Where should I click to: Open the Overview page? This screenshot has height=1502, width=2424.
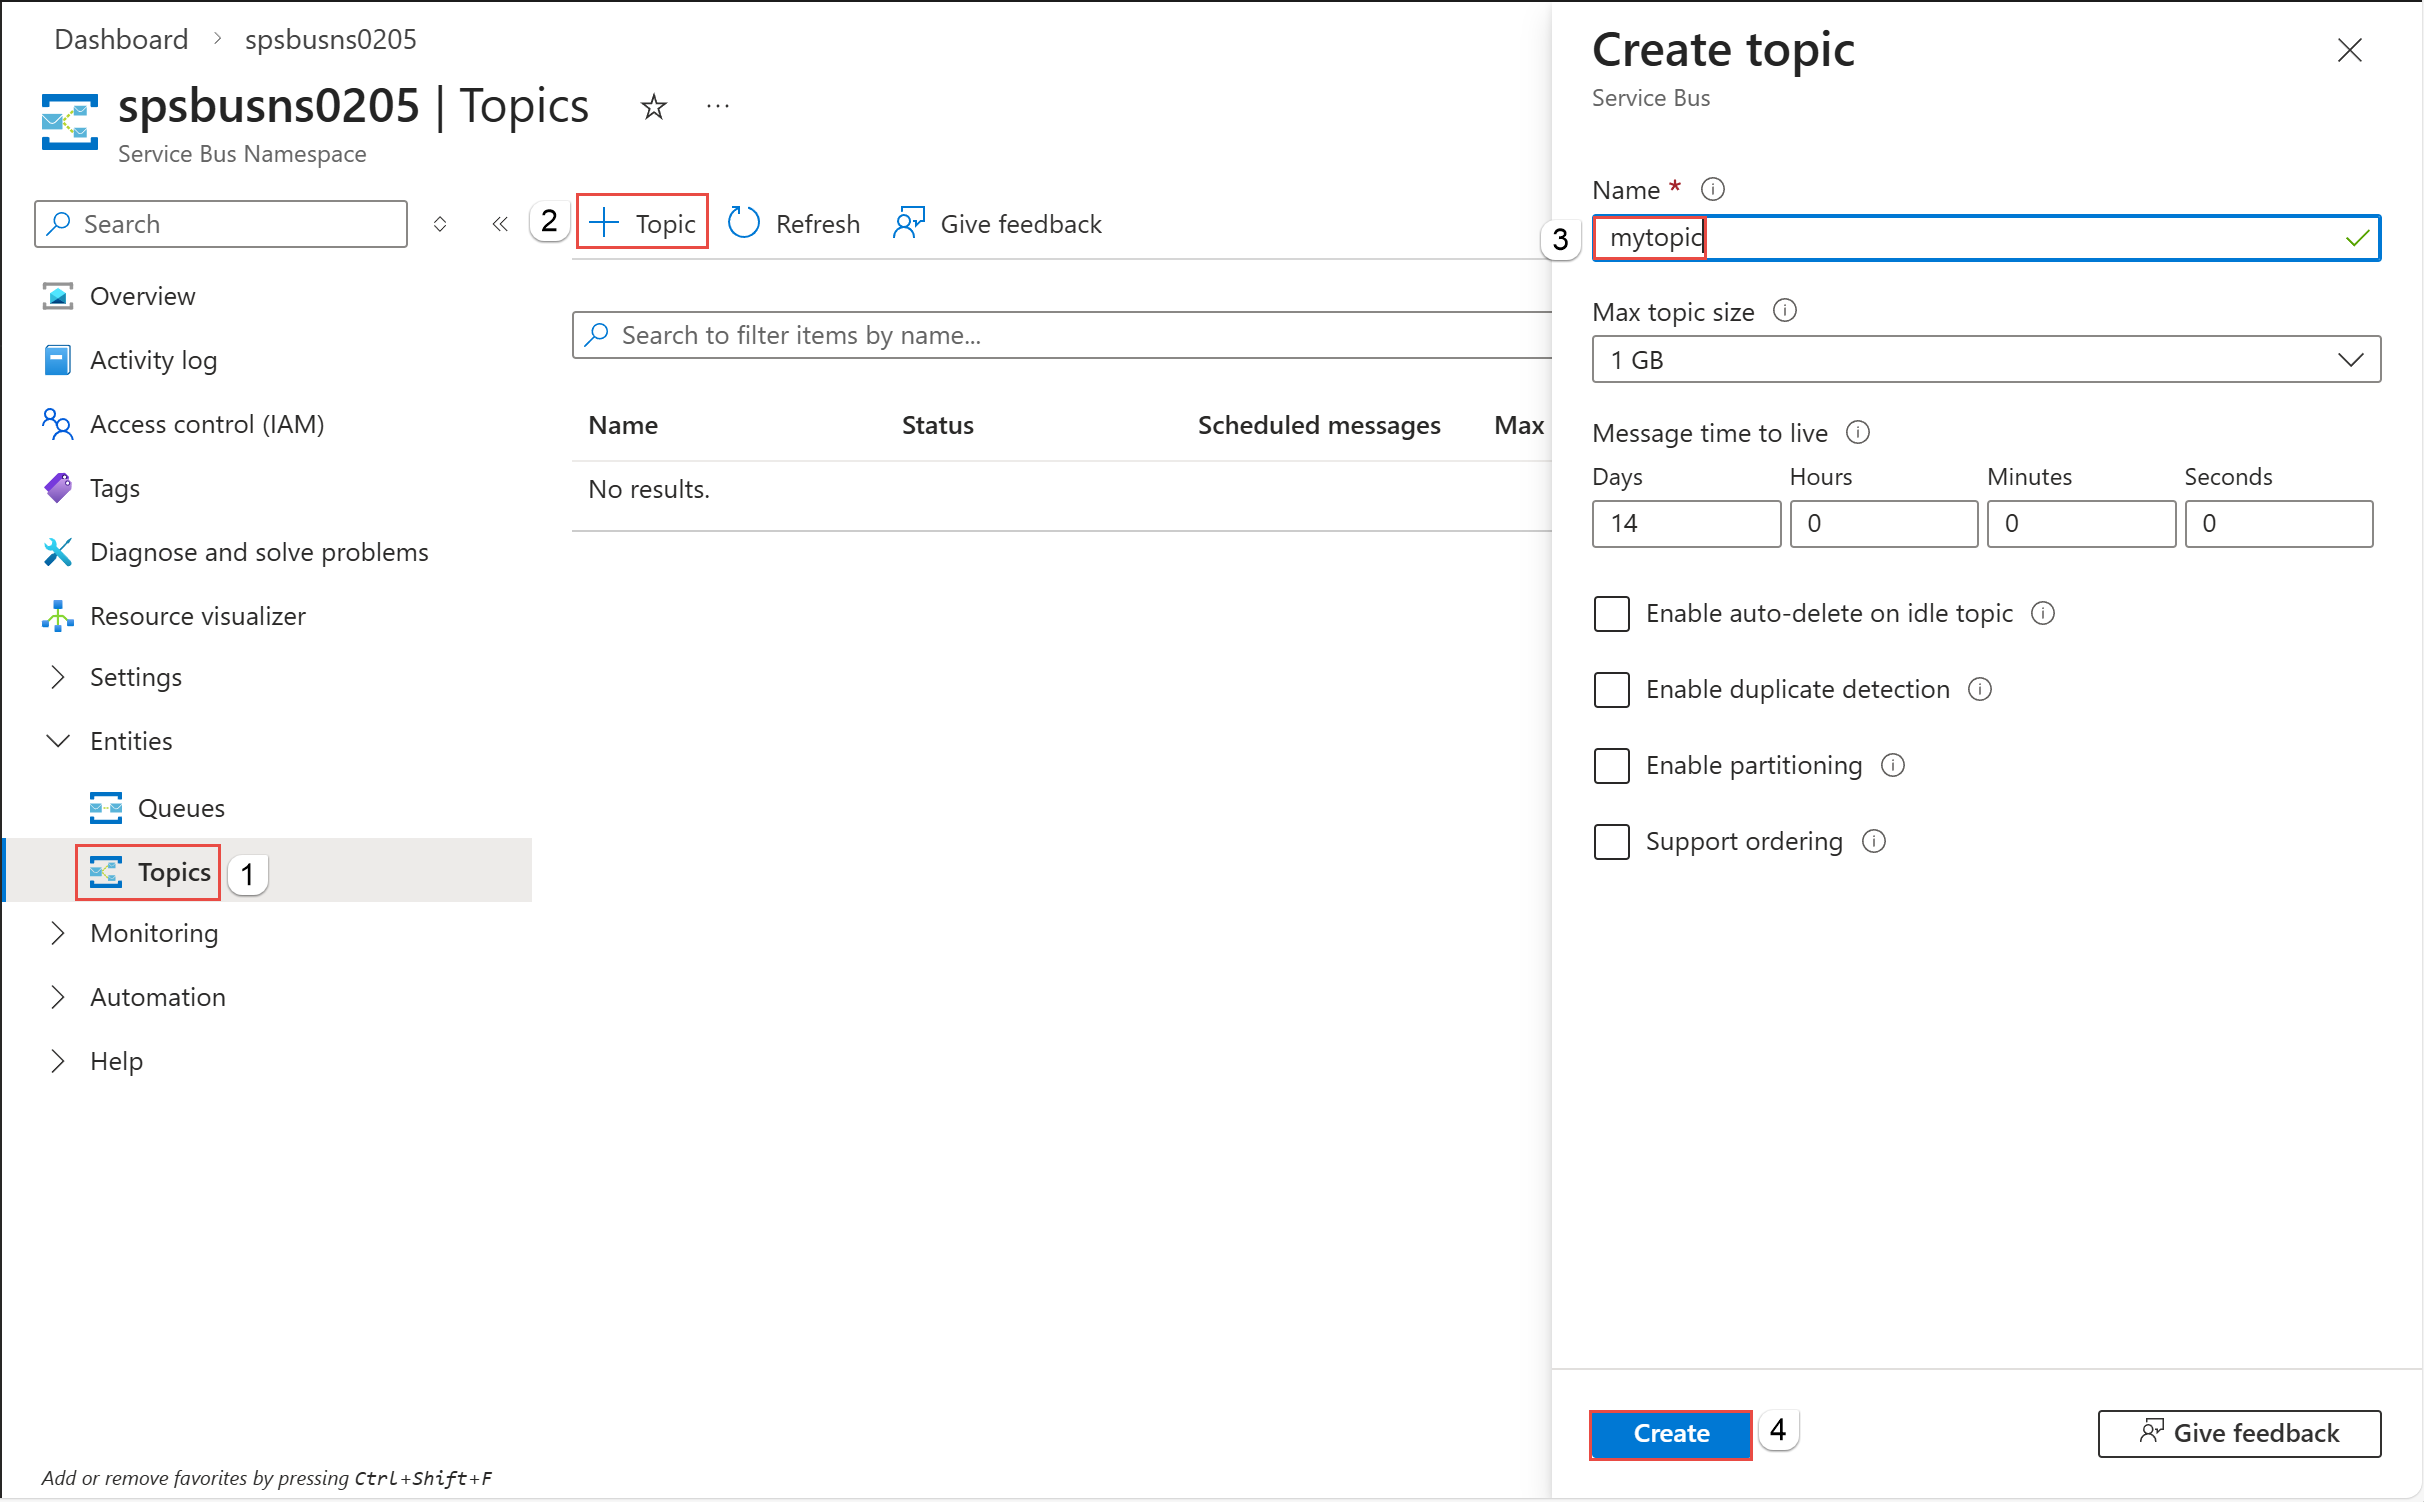[143, 296]
